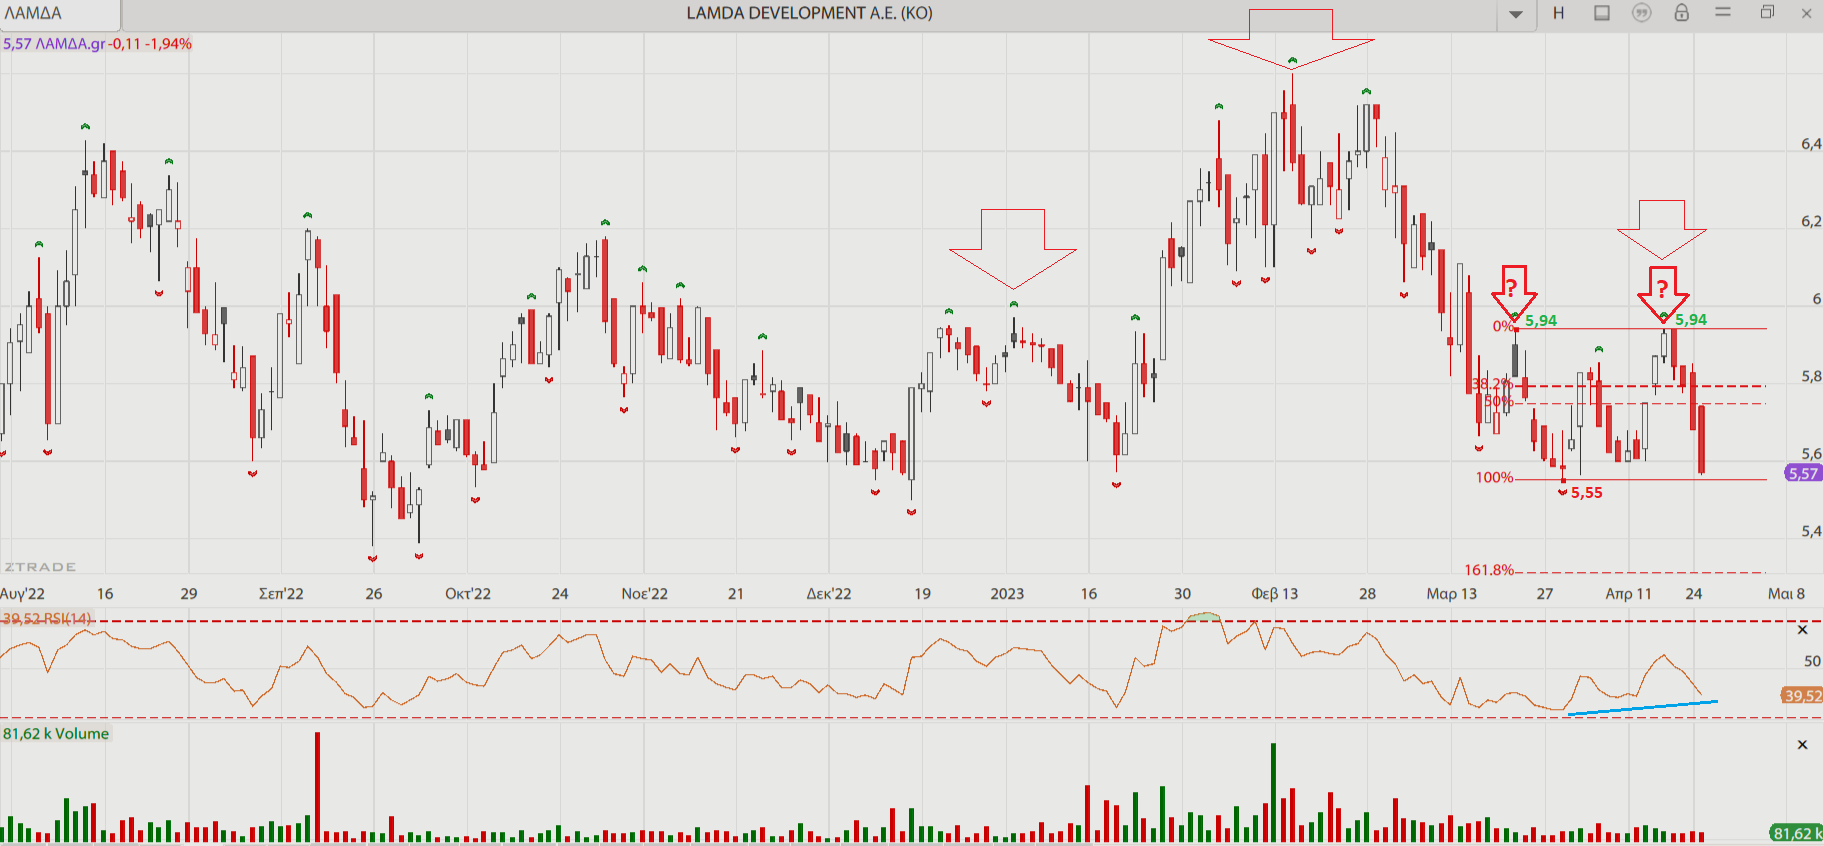Click the Φεβ 13 date axis label

tap(1275, 594)
